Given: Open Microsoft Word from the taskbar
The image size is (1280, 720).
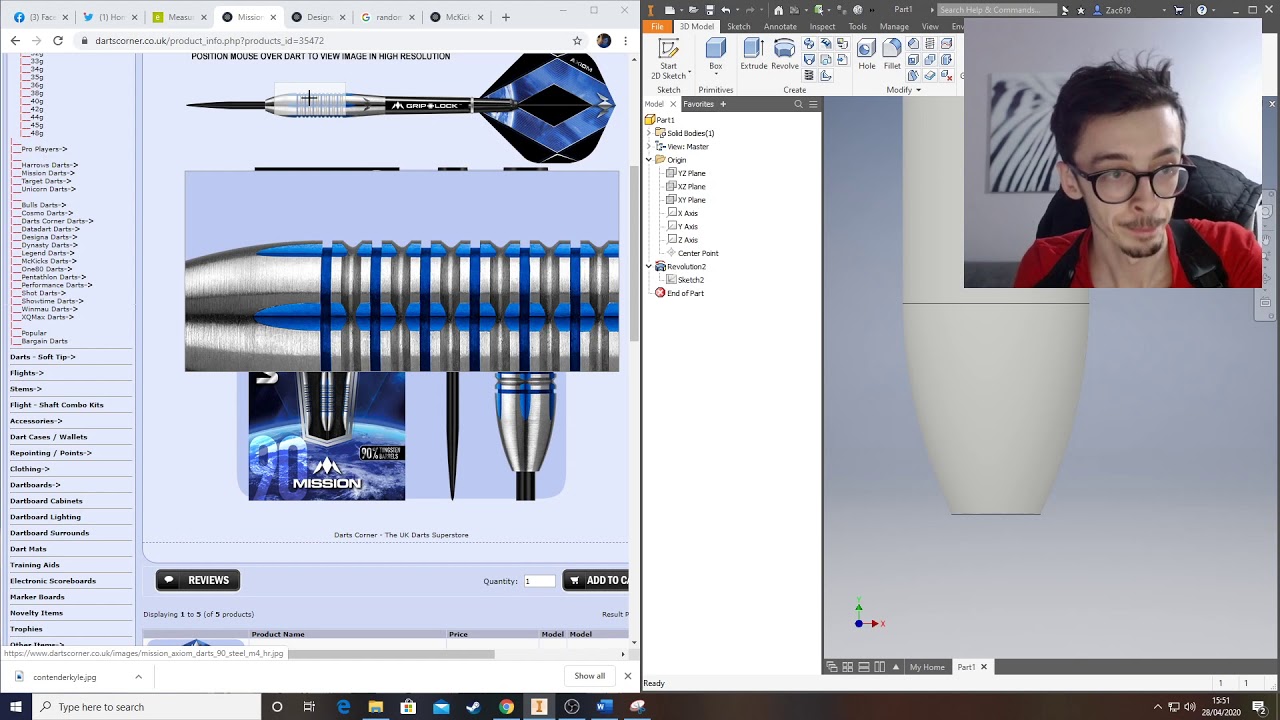Looking at the screenshot, I should pos(604,707).
